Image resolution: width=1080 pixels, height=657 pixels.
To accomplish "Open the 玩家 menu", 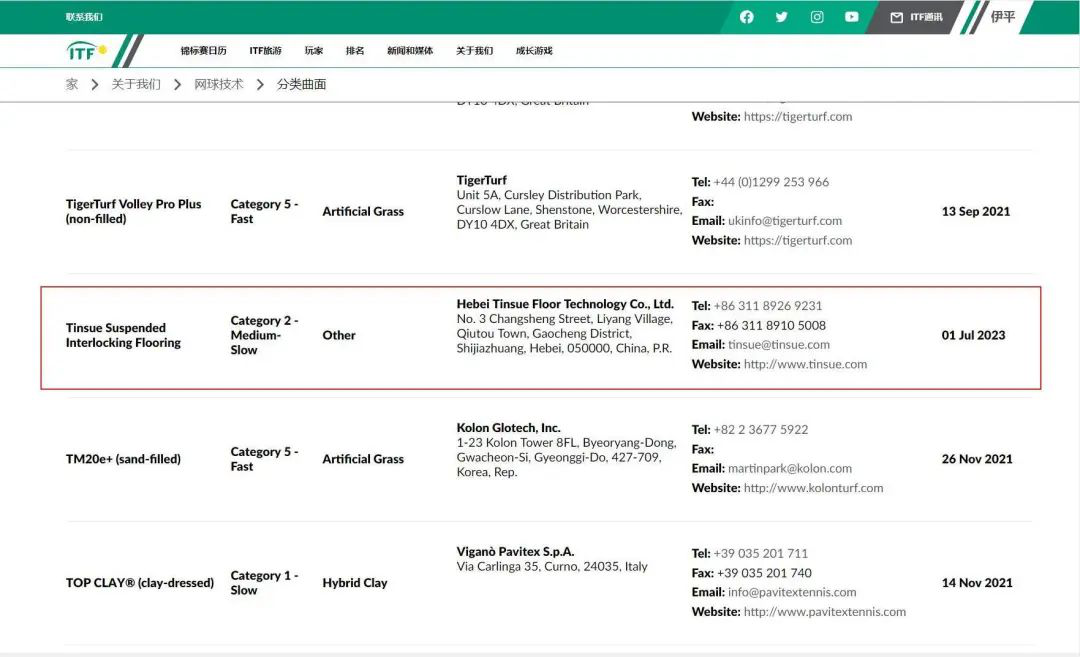I will click(313, 50).
